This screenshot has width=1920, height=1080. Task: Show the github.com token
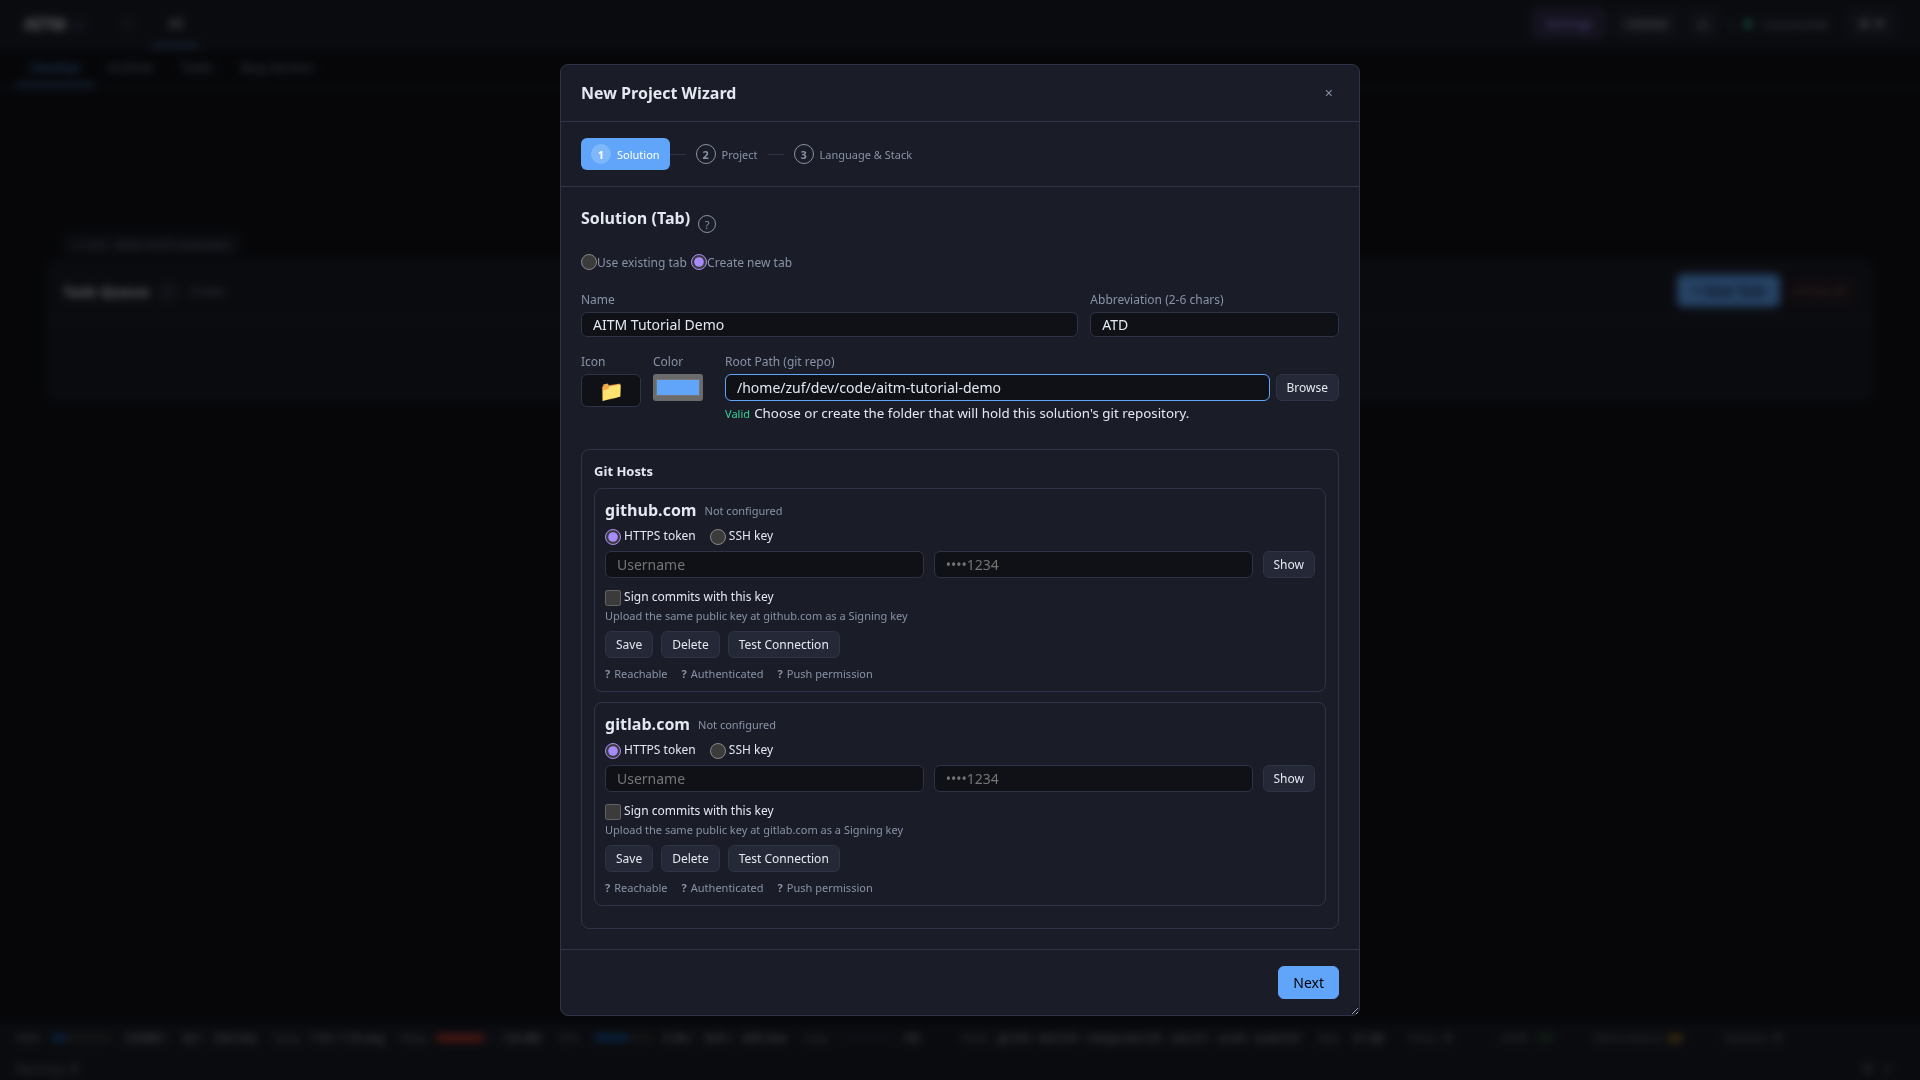1288,565
